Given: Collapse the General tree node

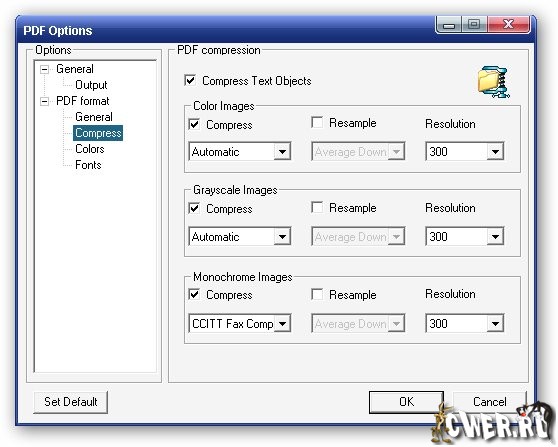Looking at the screenshot, I should 44,69.
